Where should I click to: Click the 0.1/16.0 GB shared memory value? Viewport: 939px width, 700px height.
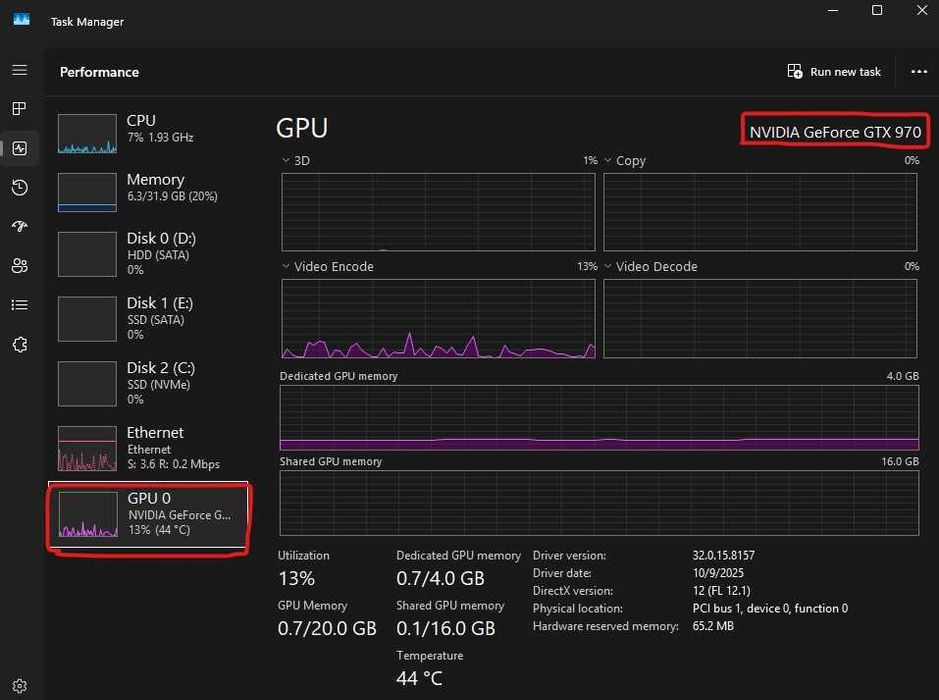coord(446,628)
